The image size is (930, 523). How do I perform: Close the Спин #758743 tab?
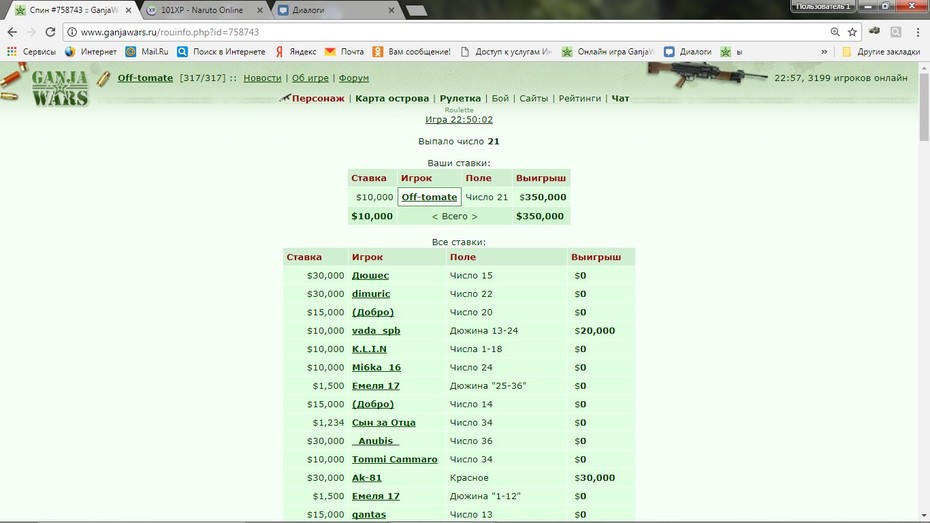point(129,10)
